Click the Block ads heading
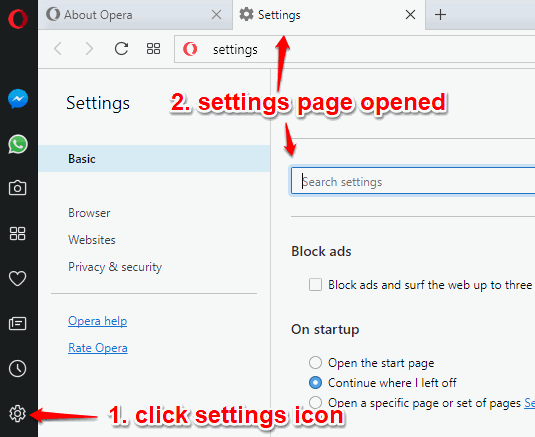Viewport: 535px width, 437px height. tap(321, 251)
